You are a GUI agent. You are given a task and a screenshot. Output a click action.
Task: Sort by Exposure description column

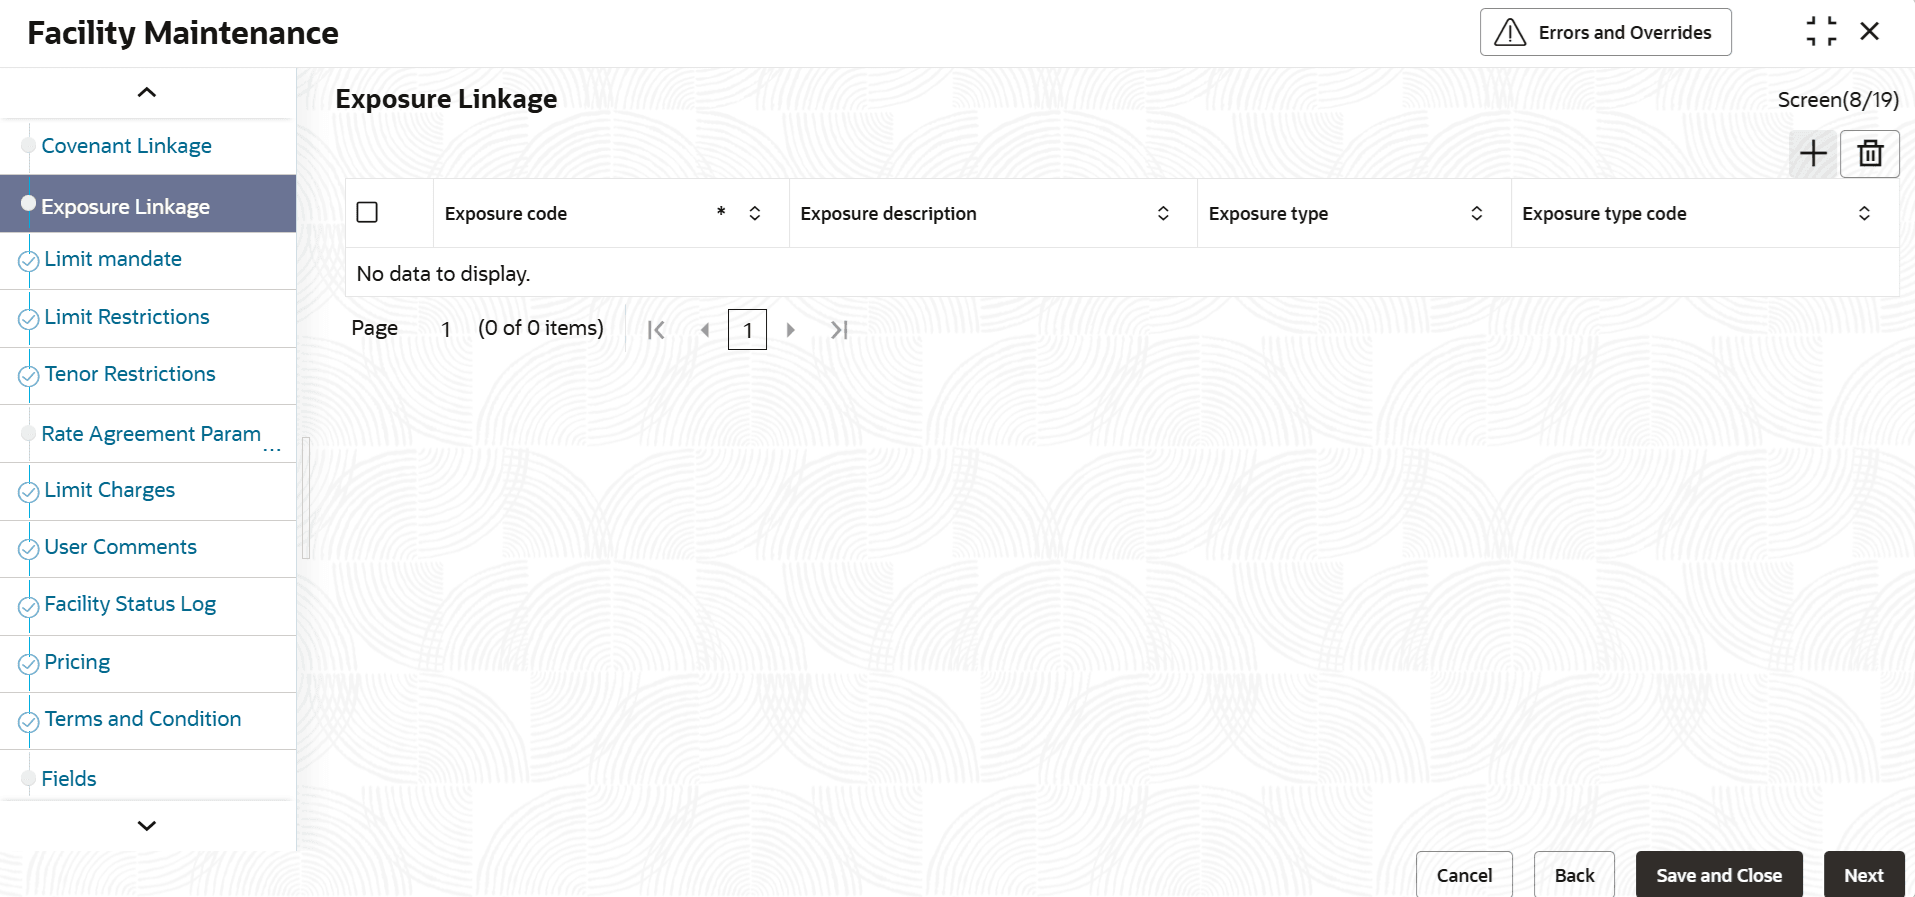click(1163, 213)
